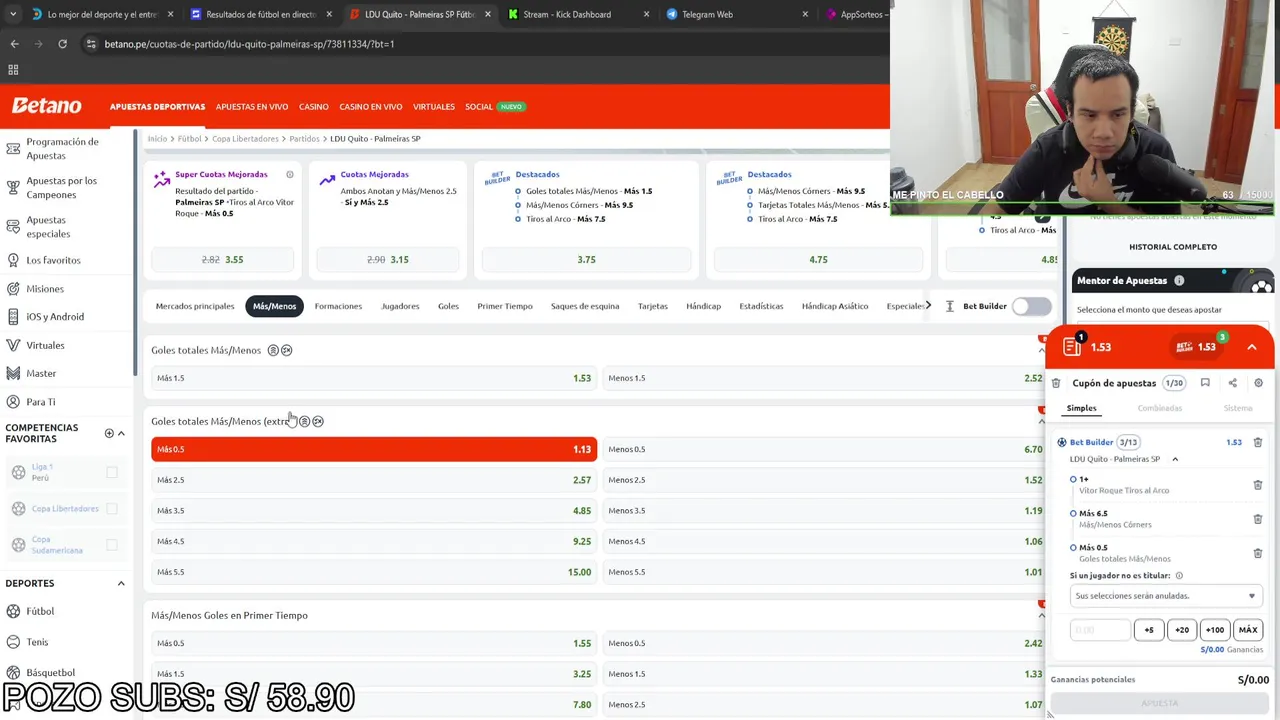Open Misiones target icon
The image size is (1280, 720).
point(13,289)
